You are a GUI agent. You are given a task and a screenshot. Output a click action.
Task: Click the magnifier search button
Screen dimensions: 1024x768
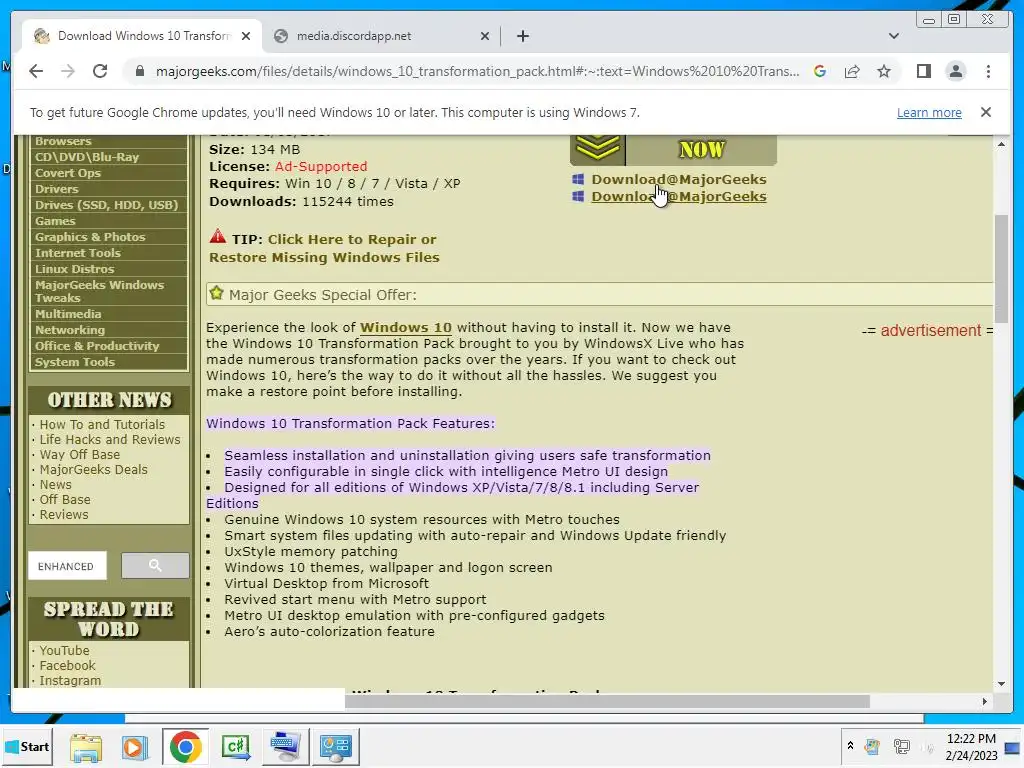pyautogui.click(x=155, y=566)
